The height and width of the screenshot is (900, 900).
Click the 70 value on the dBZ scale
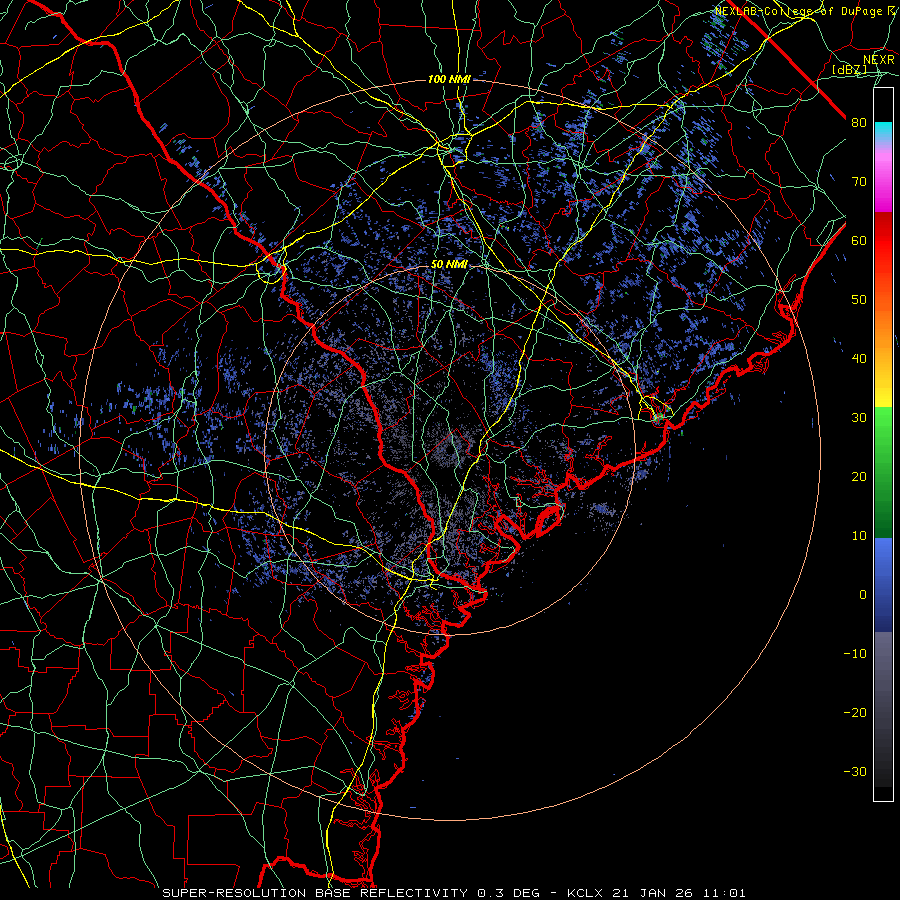click(x=859, y=181)
